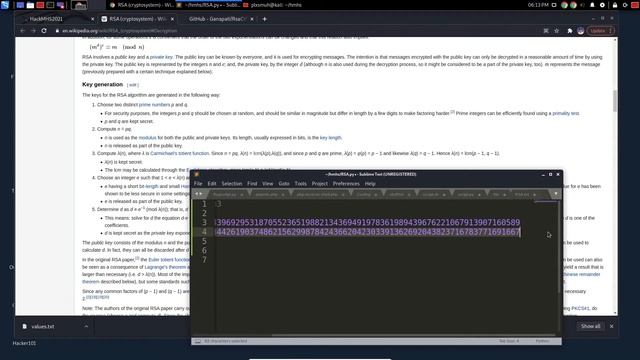
Task: Open the Kali applications menu icon
Action: tap(5, 5)
